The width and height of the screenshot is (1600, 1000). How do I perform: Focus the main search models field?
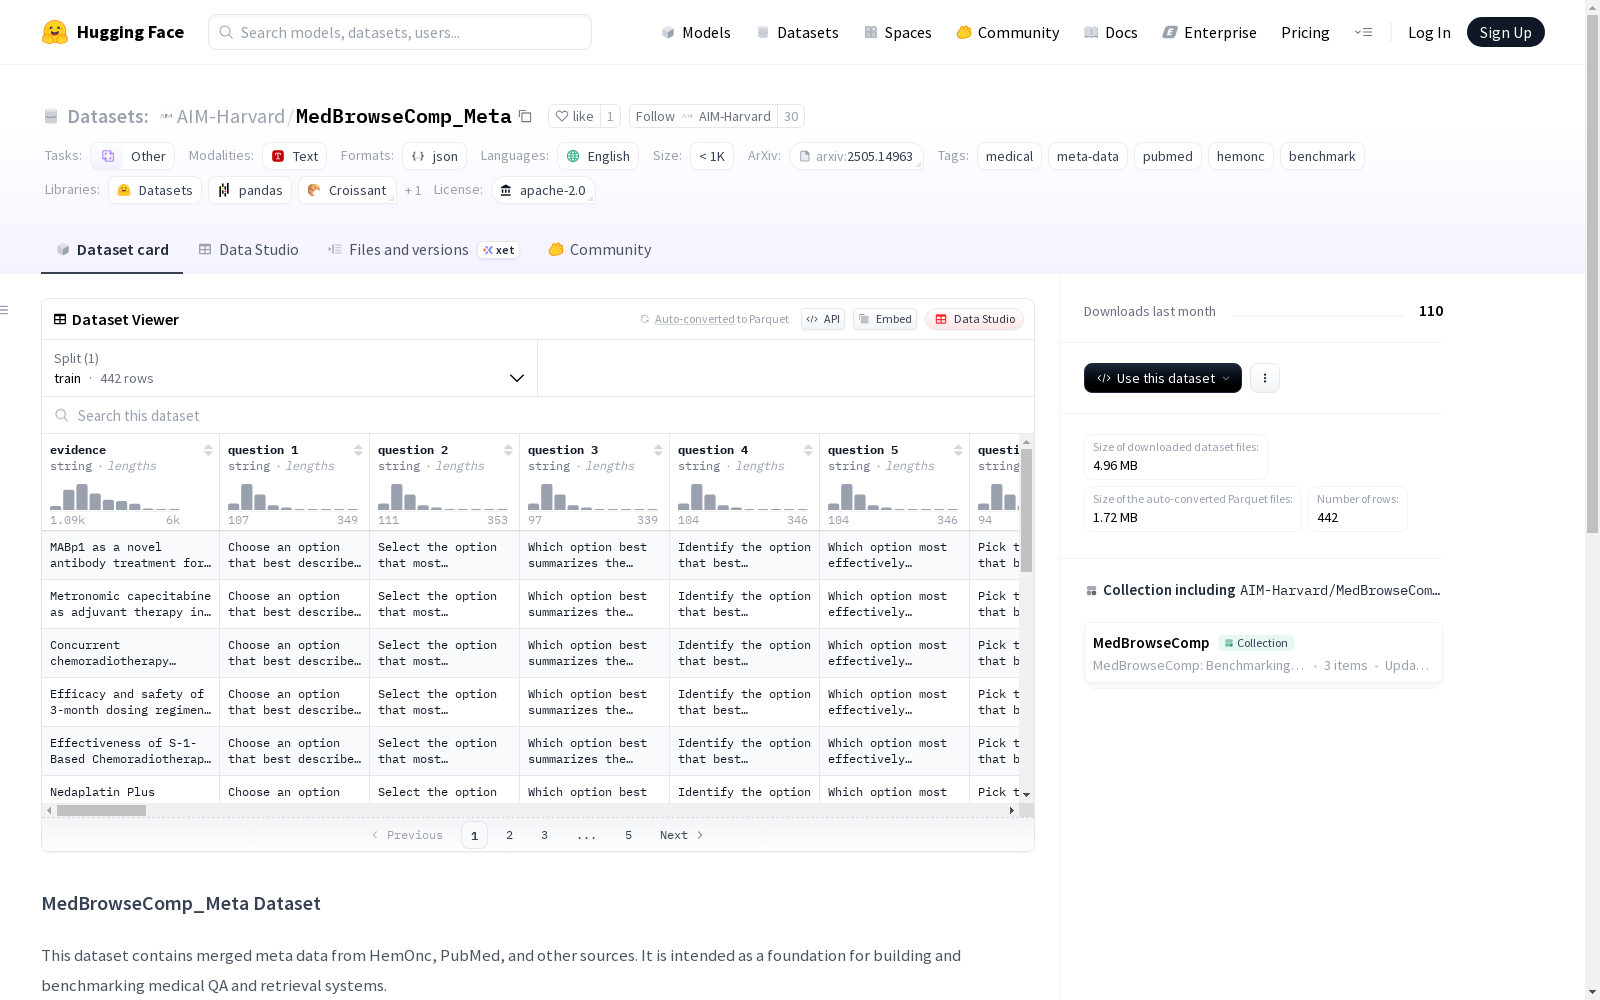400,32
